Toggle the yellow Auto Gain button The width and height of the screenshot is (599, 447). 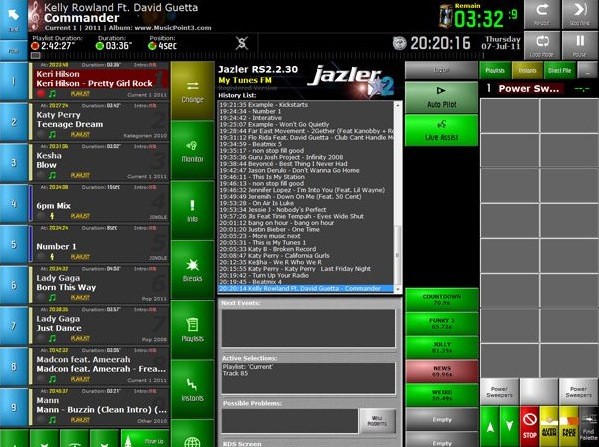click(x=549, y=426)
